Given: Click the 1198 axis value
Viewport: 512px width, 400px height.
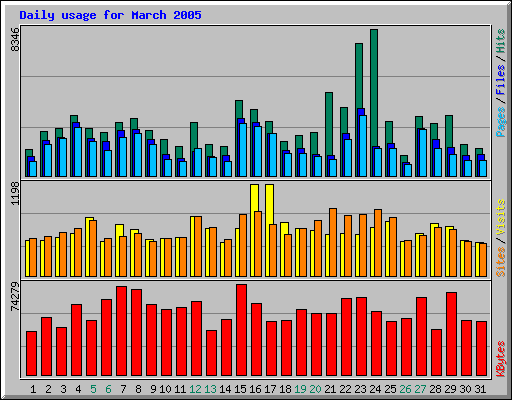Looking at the screenshot, I should pos(15,194).
